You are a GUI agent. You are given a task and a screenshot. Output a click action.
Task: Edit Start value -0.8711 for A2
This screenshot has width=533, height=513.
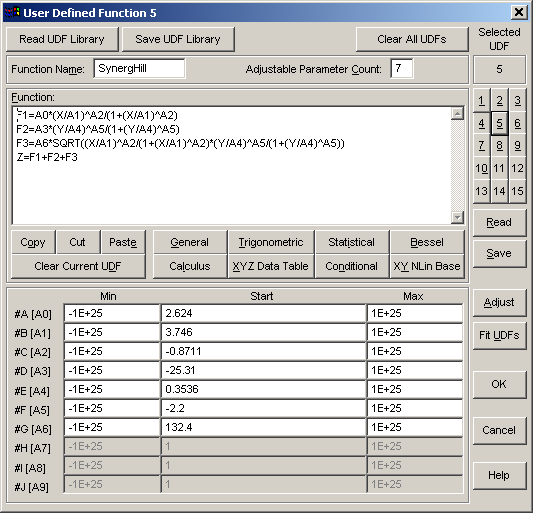tap(263, 352)
